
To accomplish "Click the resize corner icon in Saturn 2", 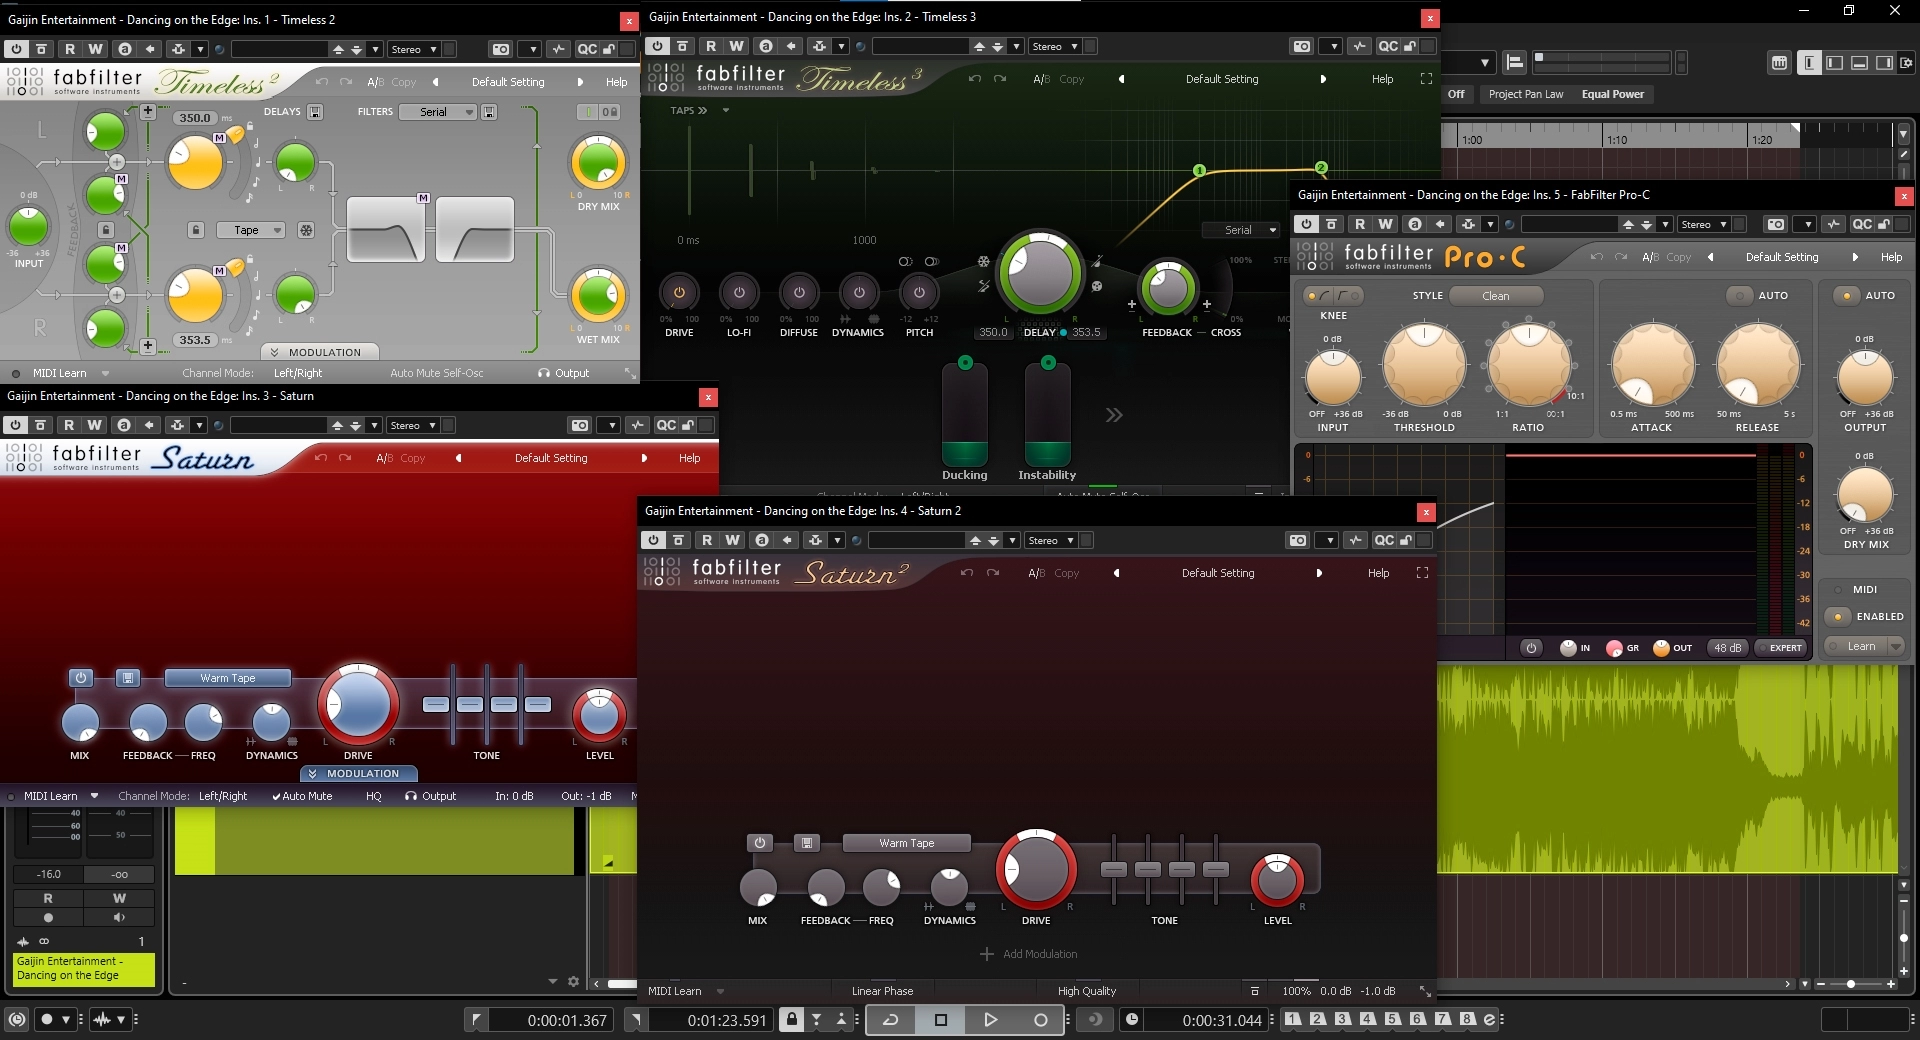I will coord(1425,991).
